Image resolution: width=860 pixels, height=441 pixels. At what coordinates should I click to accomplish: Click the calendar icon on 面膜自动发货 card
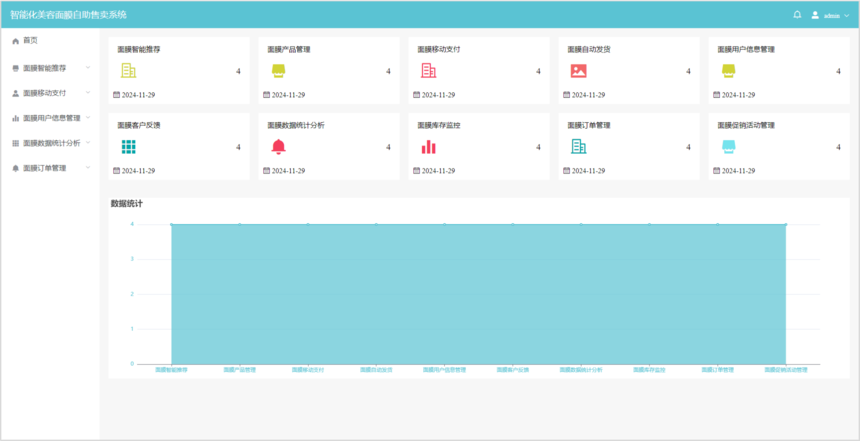[567, 94]
